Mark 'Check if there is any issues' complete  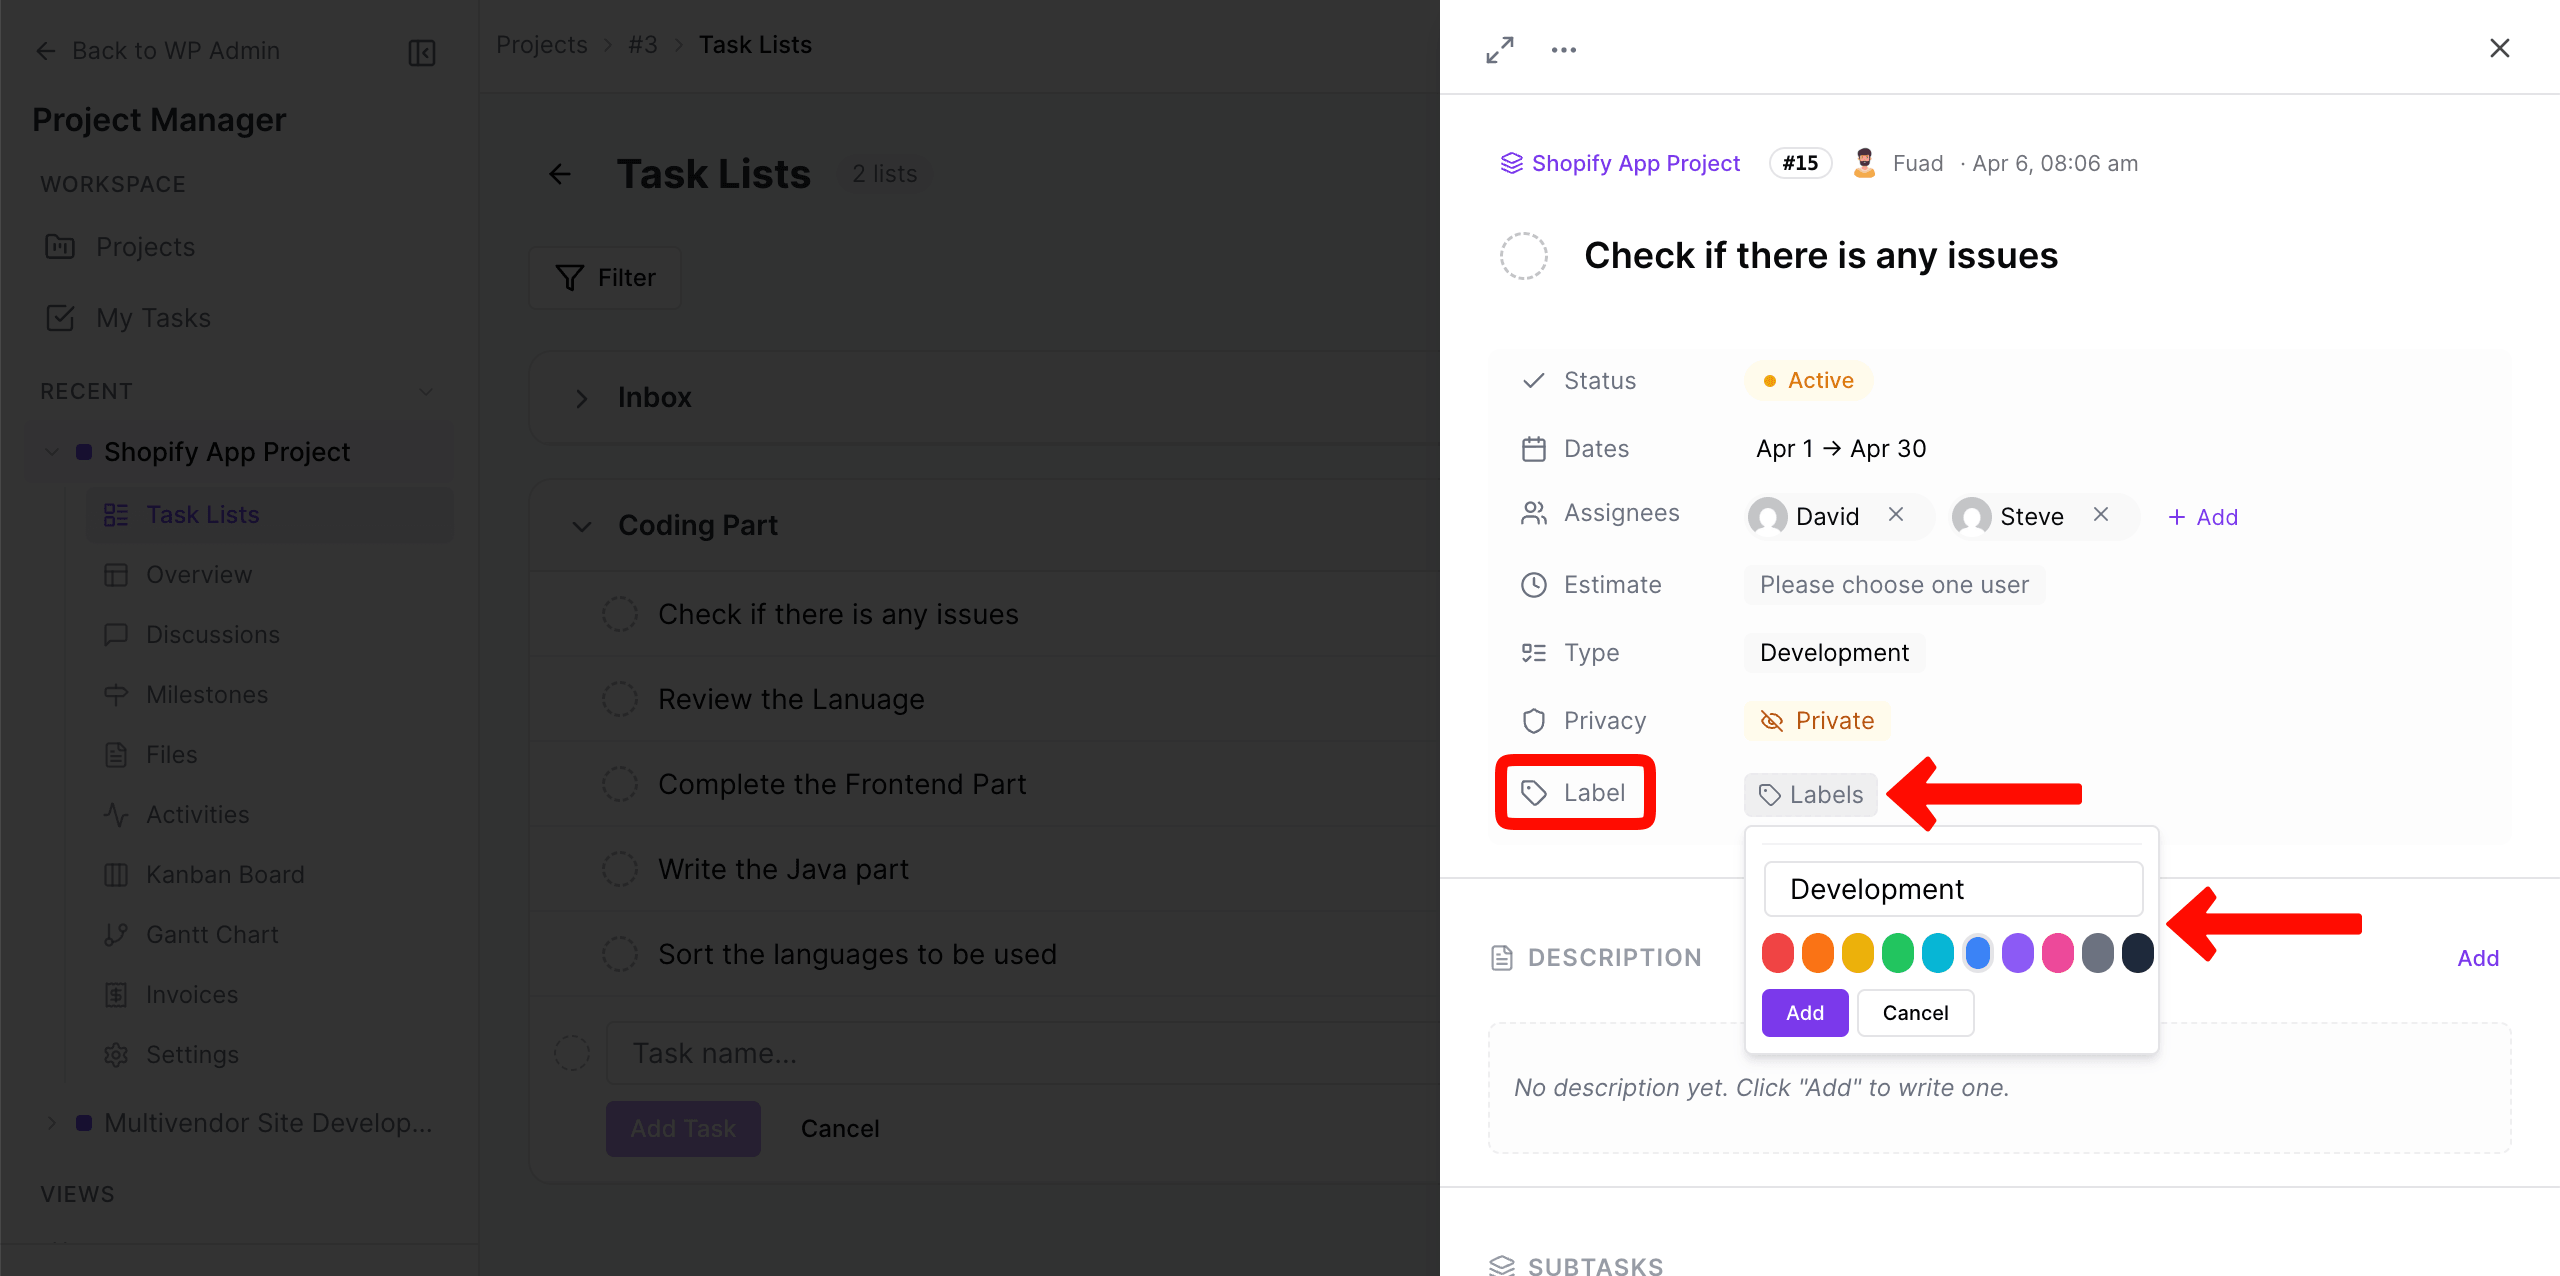(620, 613)
